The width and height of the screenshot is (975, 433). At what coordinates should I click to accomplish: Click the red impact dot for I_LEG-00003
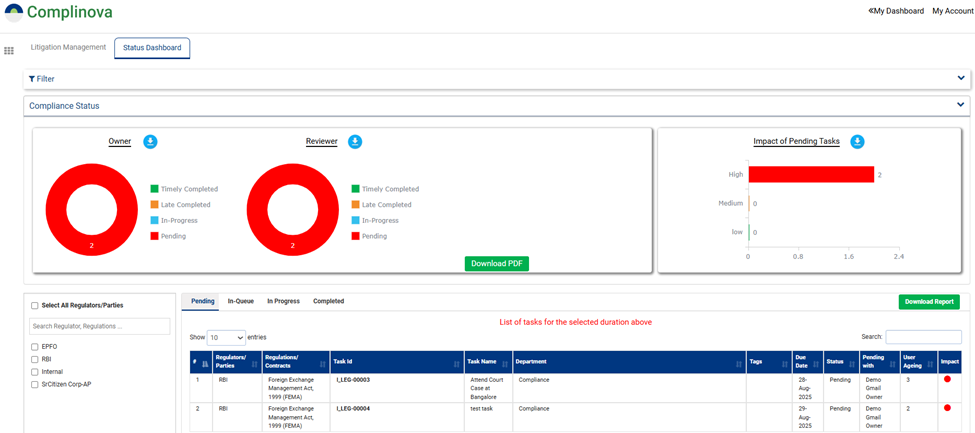click(947, 380)
